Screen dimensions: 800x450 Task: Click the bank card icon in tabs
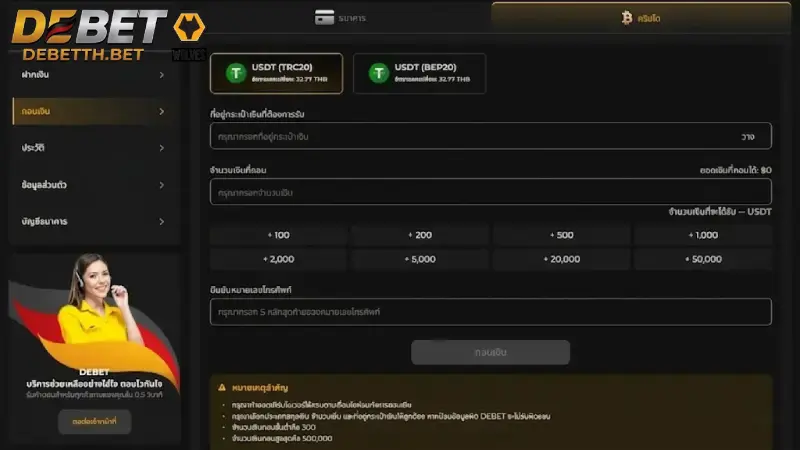324,18
